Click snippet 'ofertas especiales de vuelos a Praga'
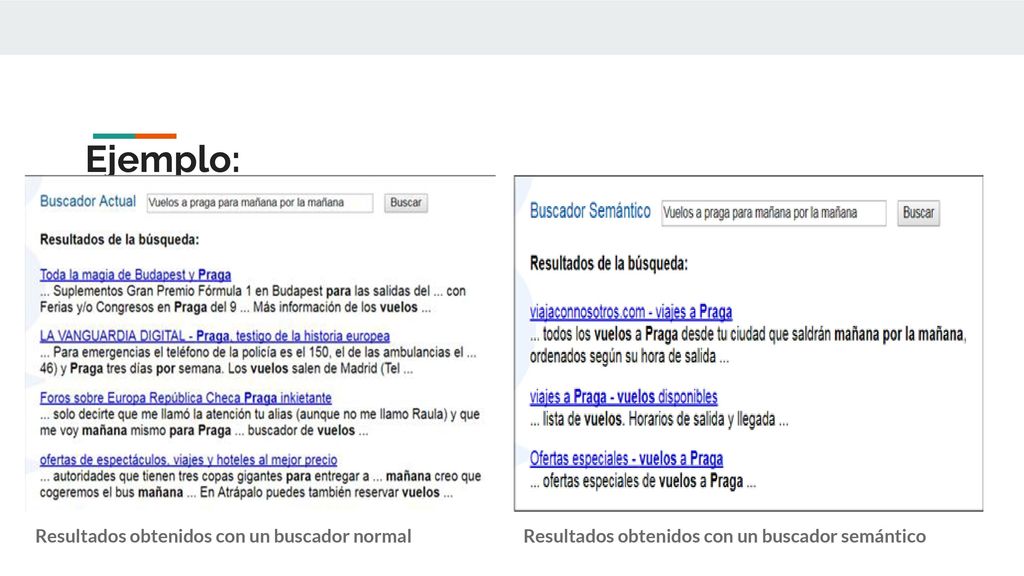 pos(643,481)
